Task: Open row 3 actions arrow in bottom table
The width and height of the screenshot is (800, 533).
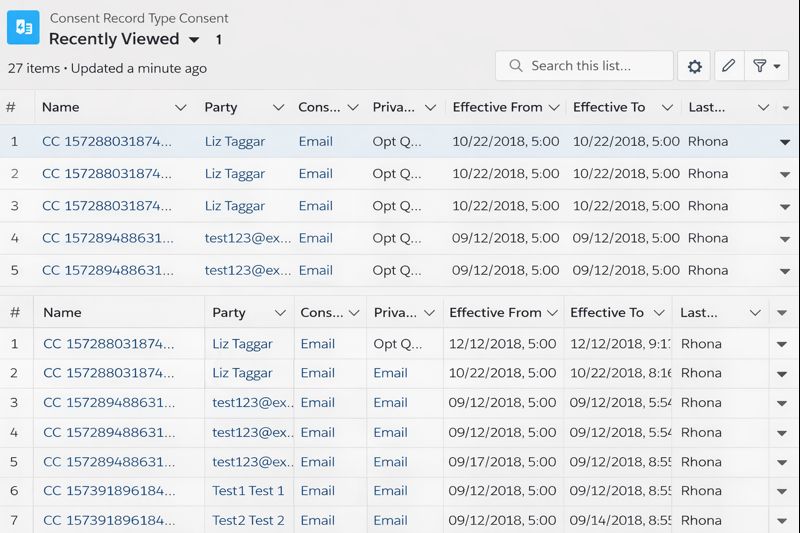Action: (x=782, y=403)
